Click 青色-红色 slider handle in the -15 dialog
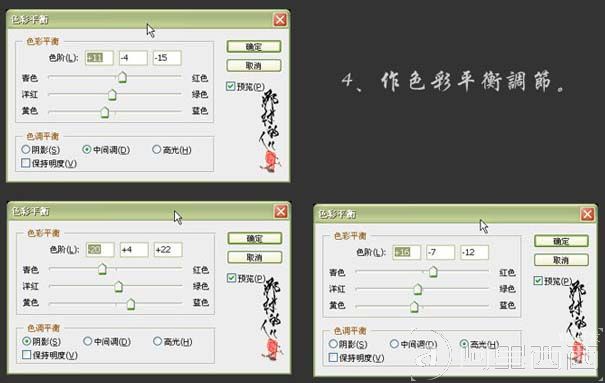Image resolution: width=605 pixels, height=383 pixels. (x=122, y=77)
